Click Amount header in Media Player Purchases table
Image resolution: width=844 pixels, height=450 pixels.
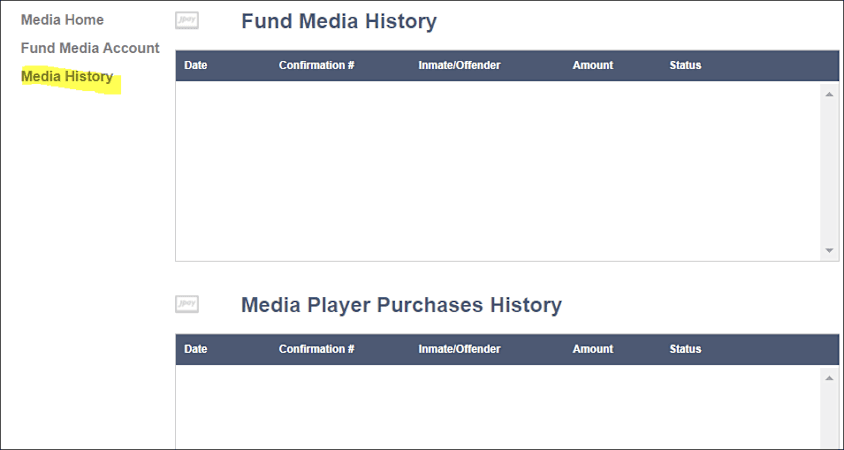(x=592, y=350)
